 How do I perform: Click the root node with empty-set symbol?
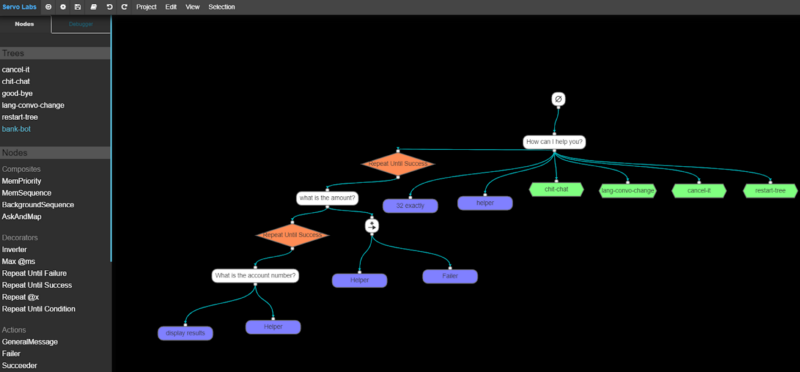(x=558, y=99)
